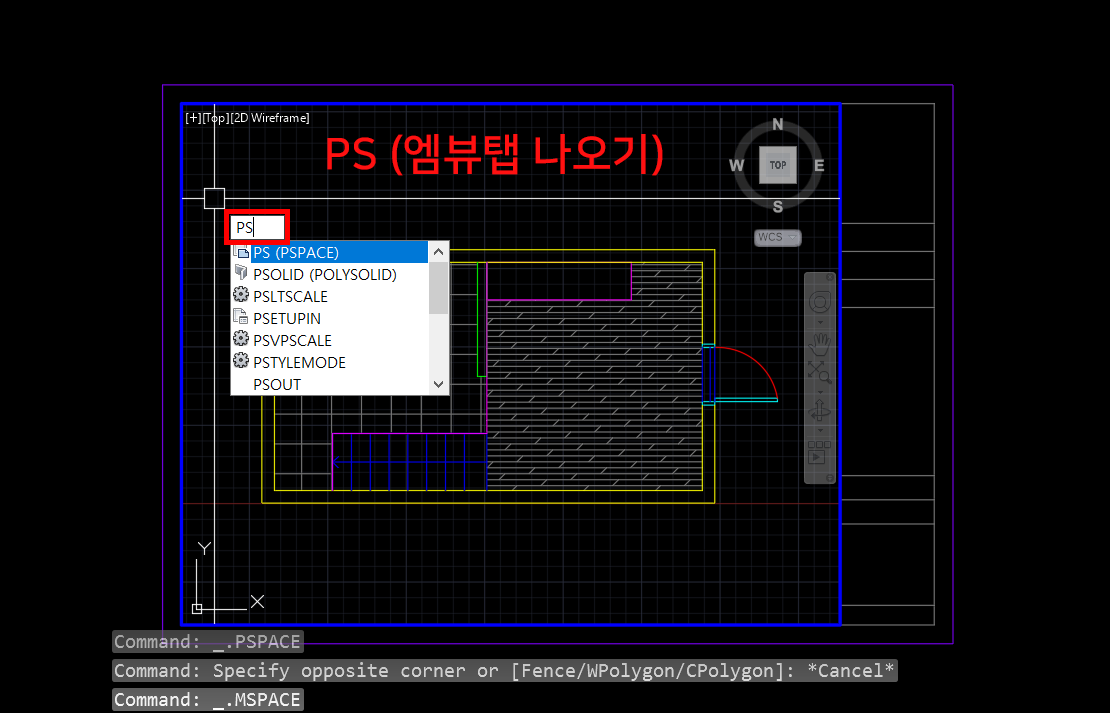Expand the orbit options arrow
This screenshot has width=1110, height=713.
(820, 430)
